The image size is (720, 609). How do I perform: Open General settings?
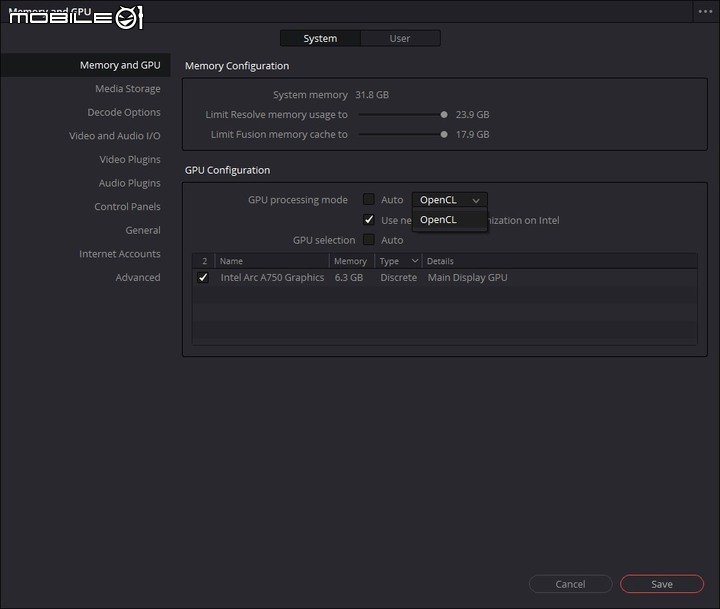143,230
